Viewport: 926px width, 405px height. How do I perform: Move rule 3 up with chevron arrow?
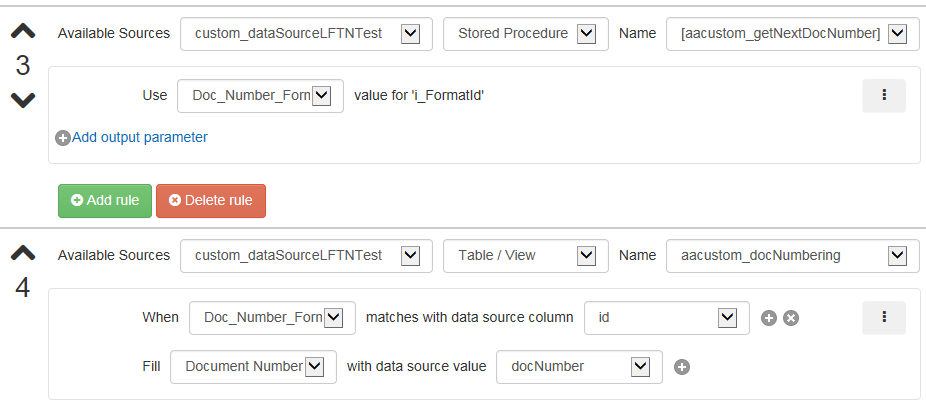pyautogui.click(x=23, y=31)
